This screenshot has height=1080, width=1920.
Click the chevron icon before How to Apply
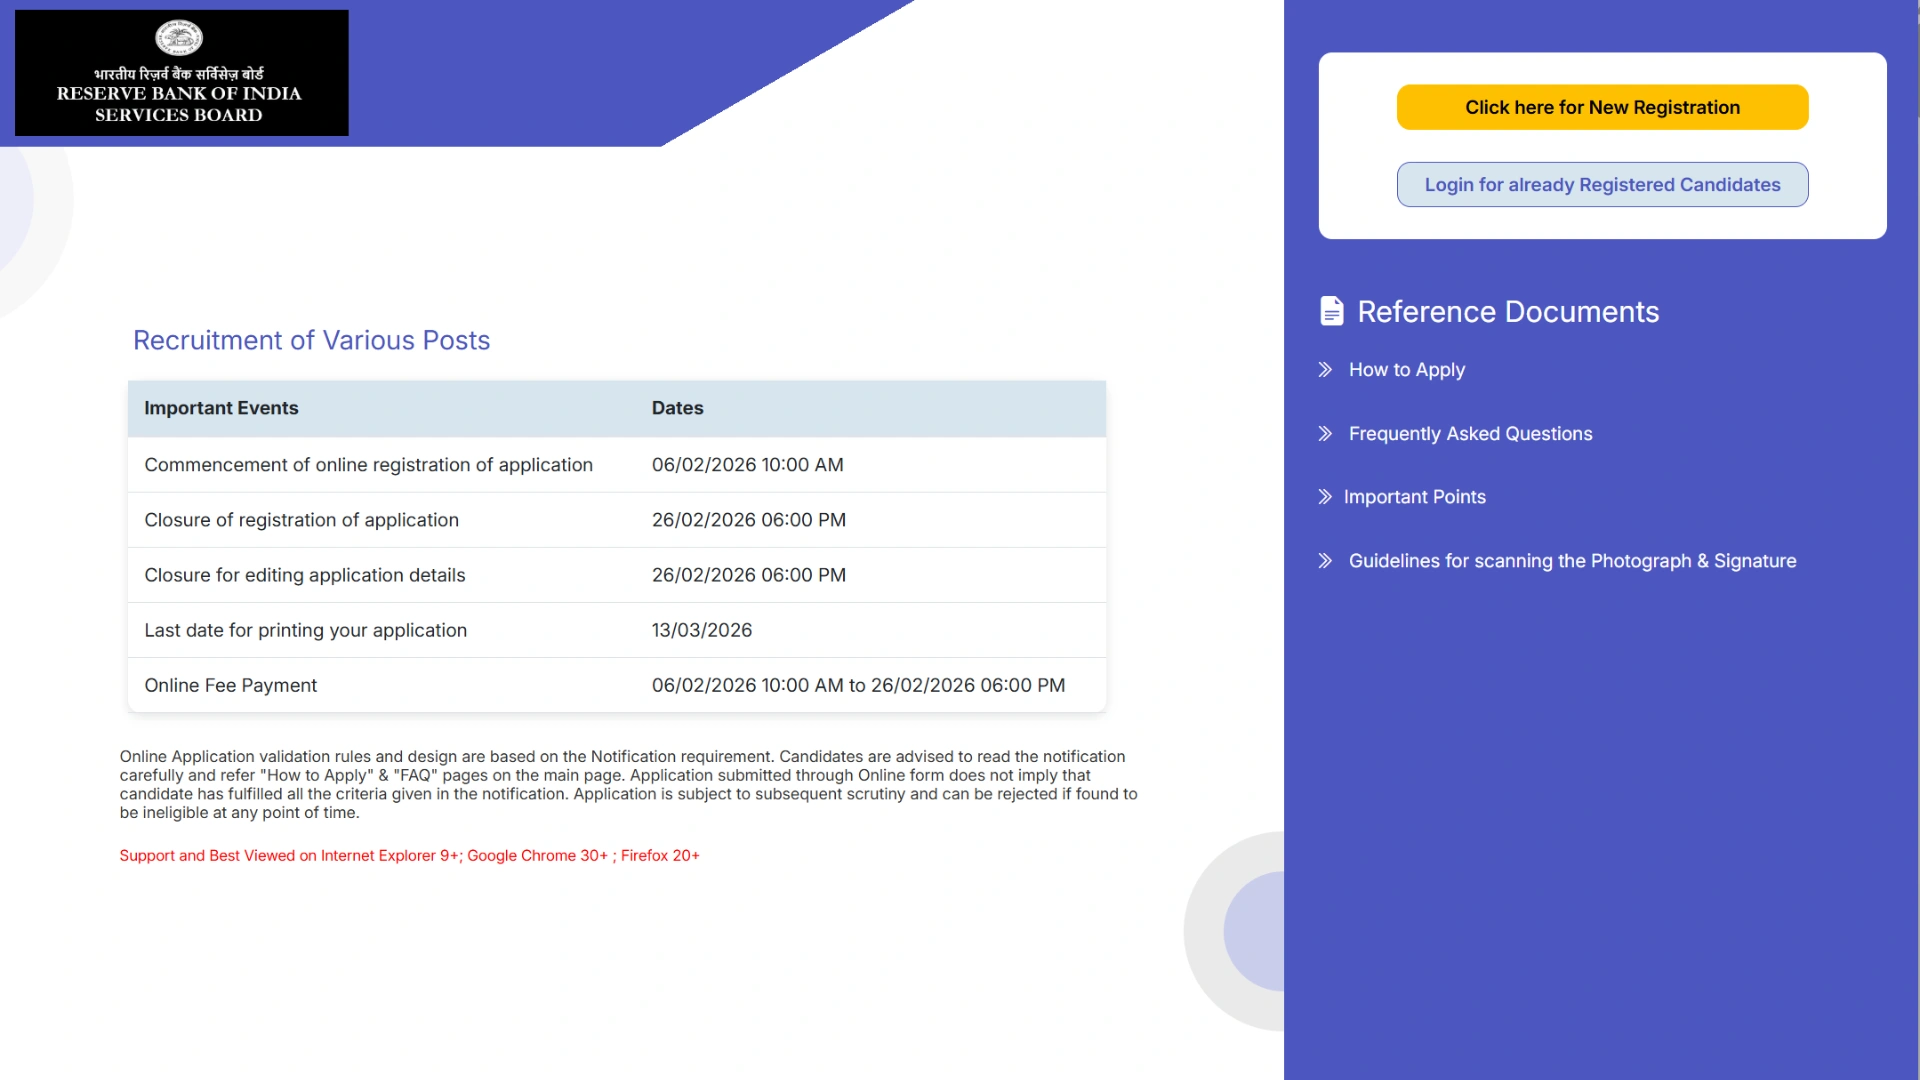click(x=1325, y=370)
